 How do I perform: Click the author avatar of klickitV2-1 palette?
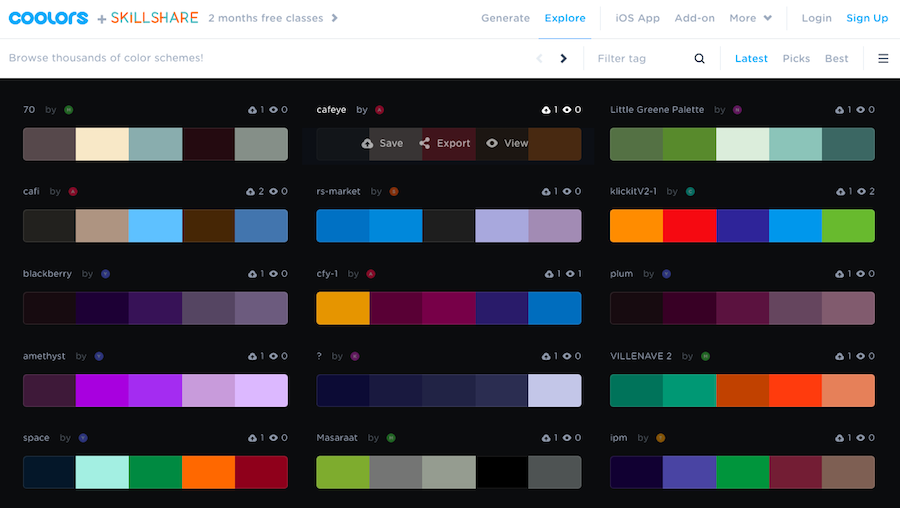(x=690, y=192)
